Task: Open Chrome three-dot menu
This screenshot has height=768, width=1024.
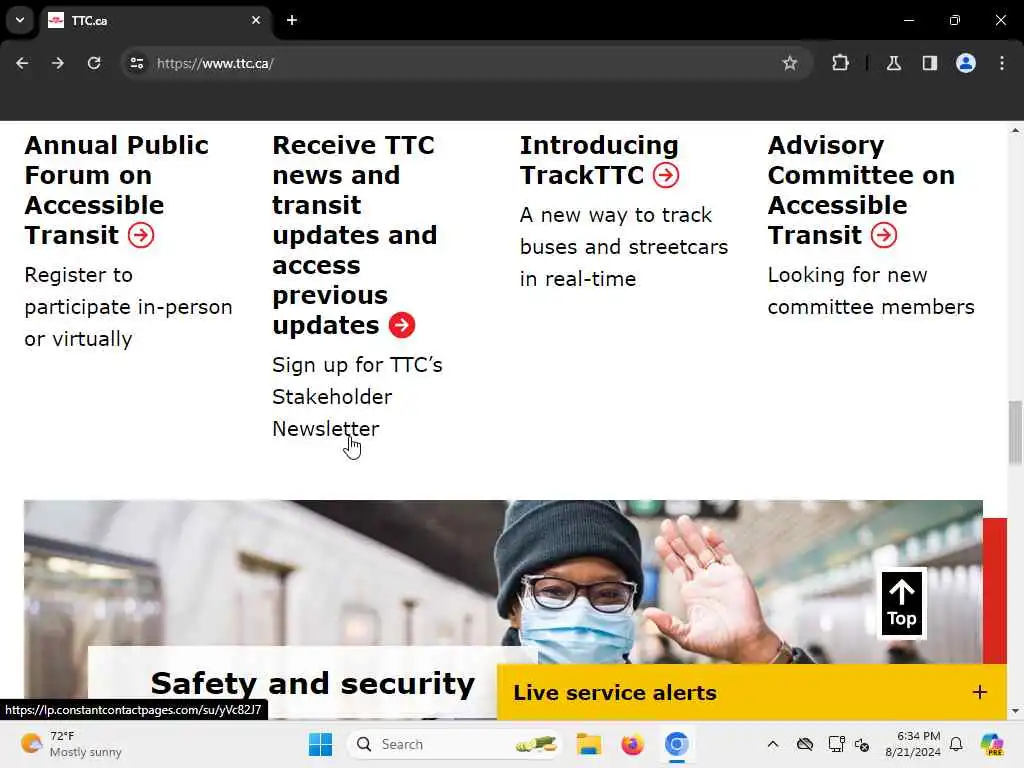Action: click(x=1002, y=63)
